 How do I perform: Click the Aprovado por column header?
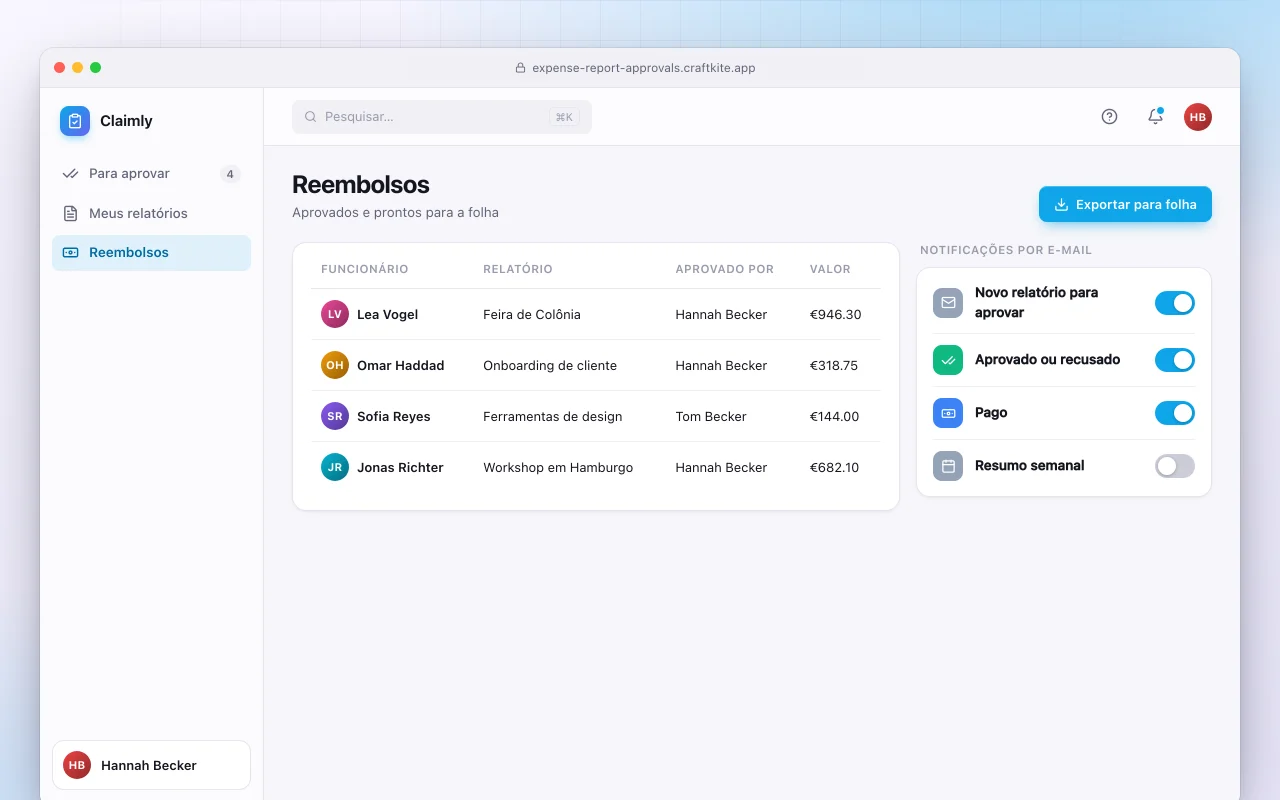click(x=725, y=269)
